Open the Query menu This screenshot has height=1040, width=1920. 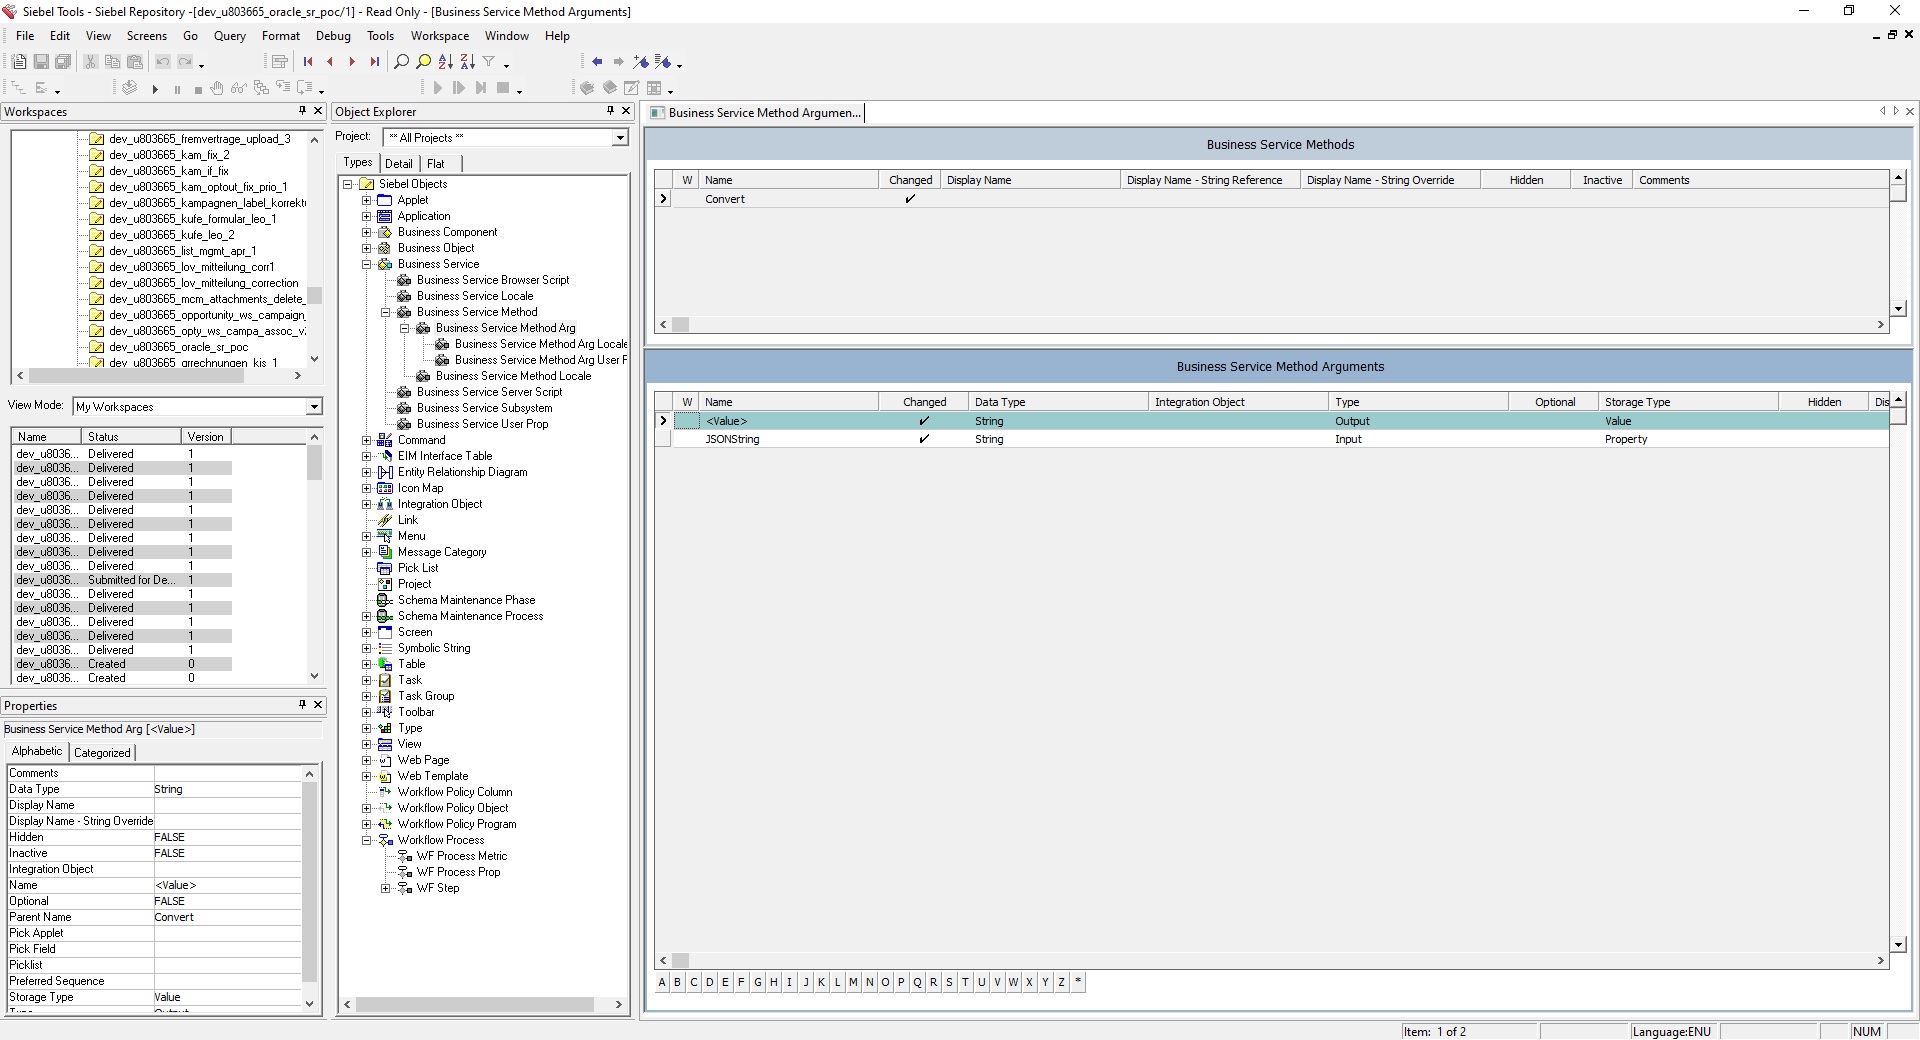coord(230,36)
